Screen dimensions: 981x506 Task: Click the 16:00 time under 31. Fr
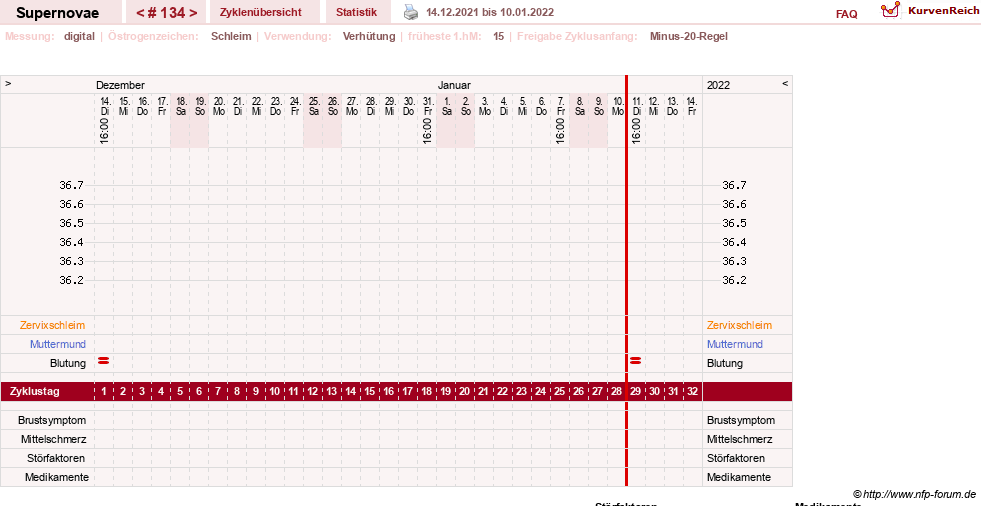427,131
